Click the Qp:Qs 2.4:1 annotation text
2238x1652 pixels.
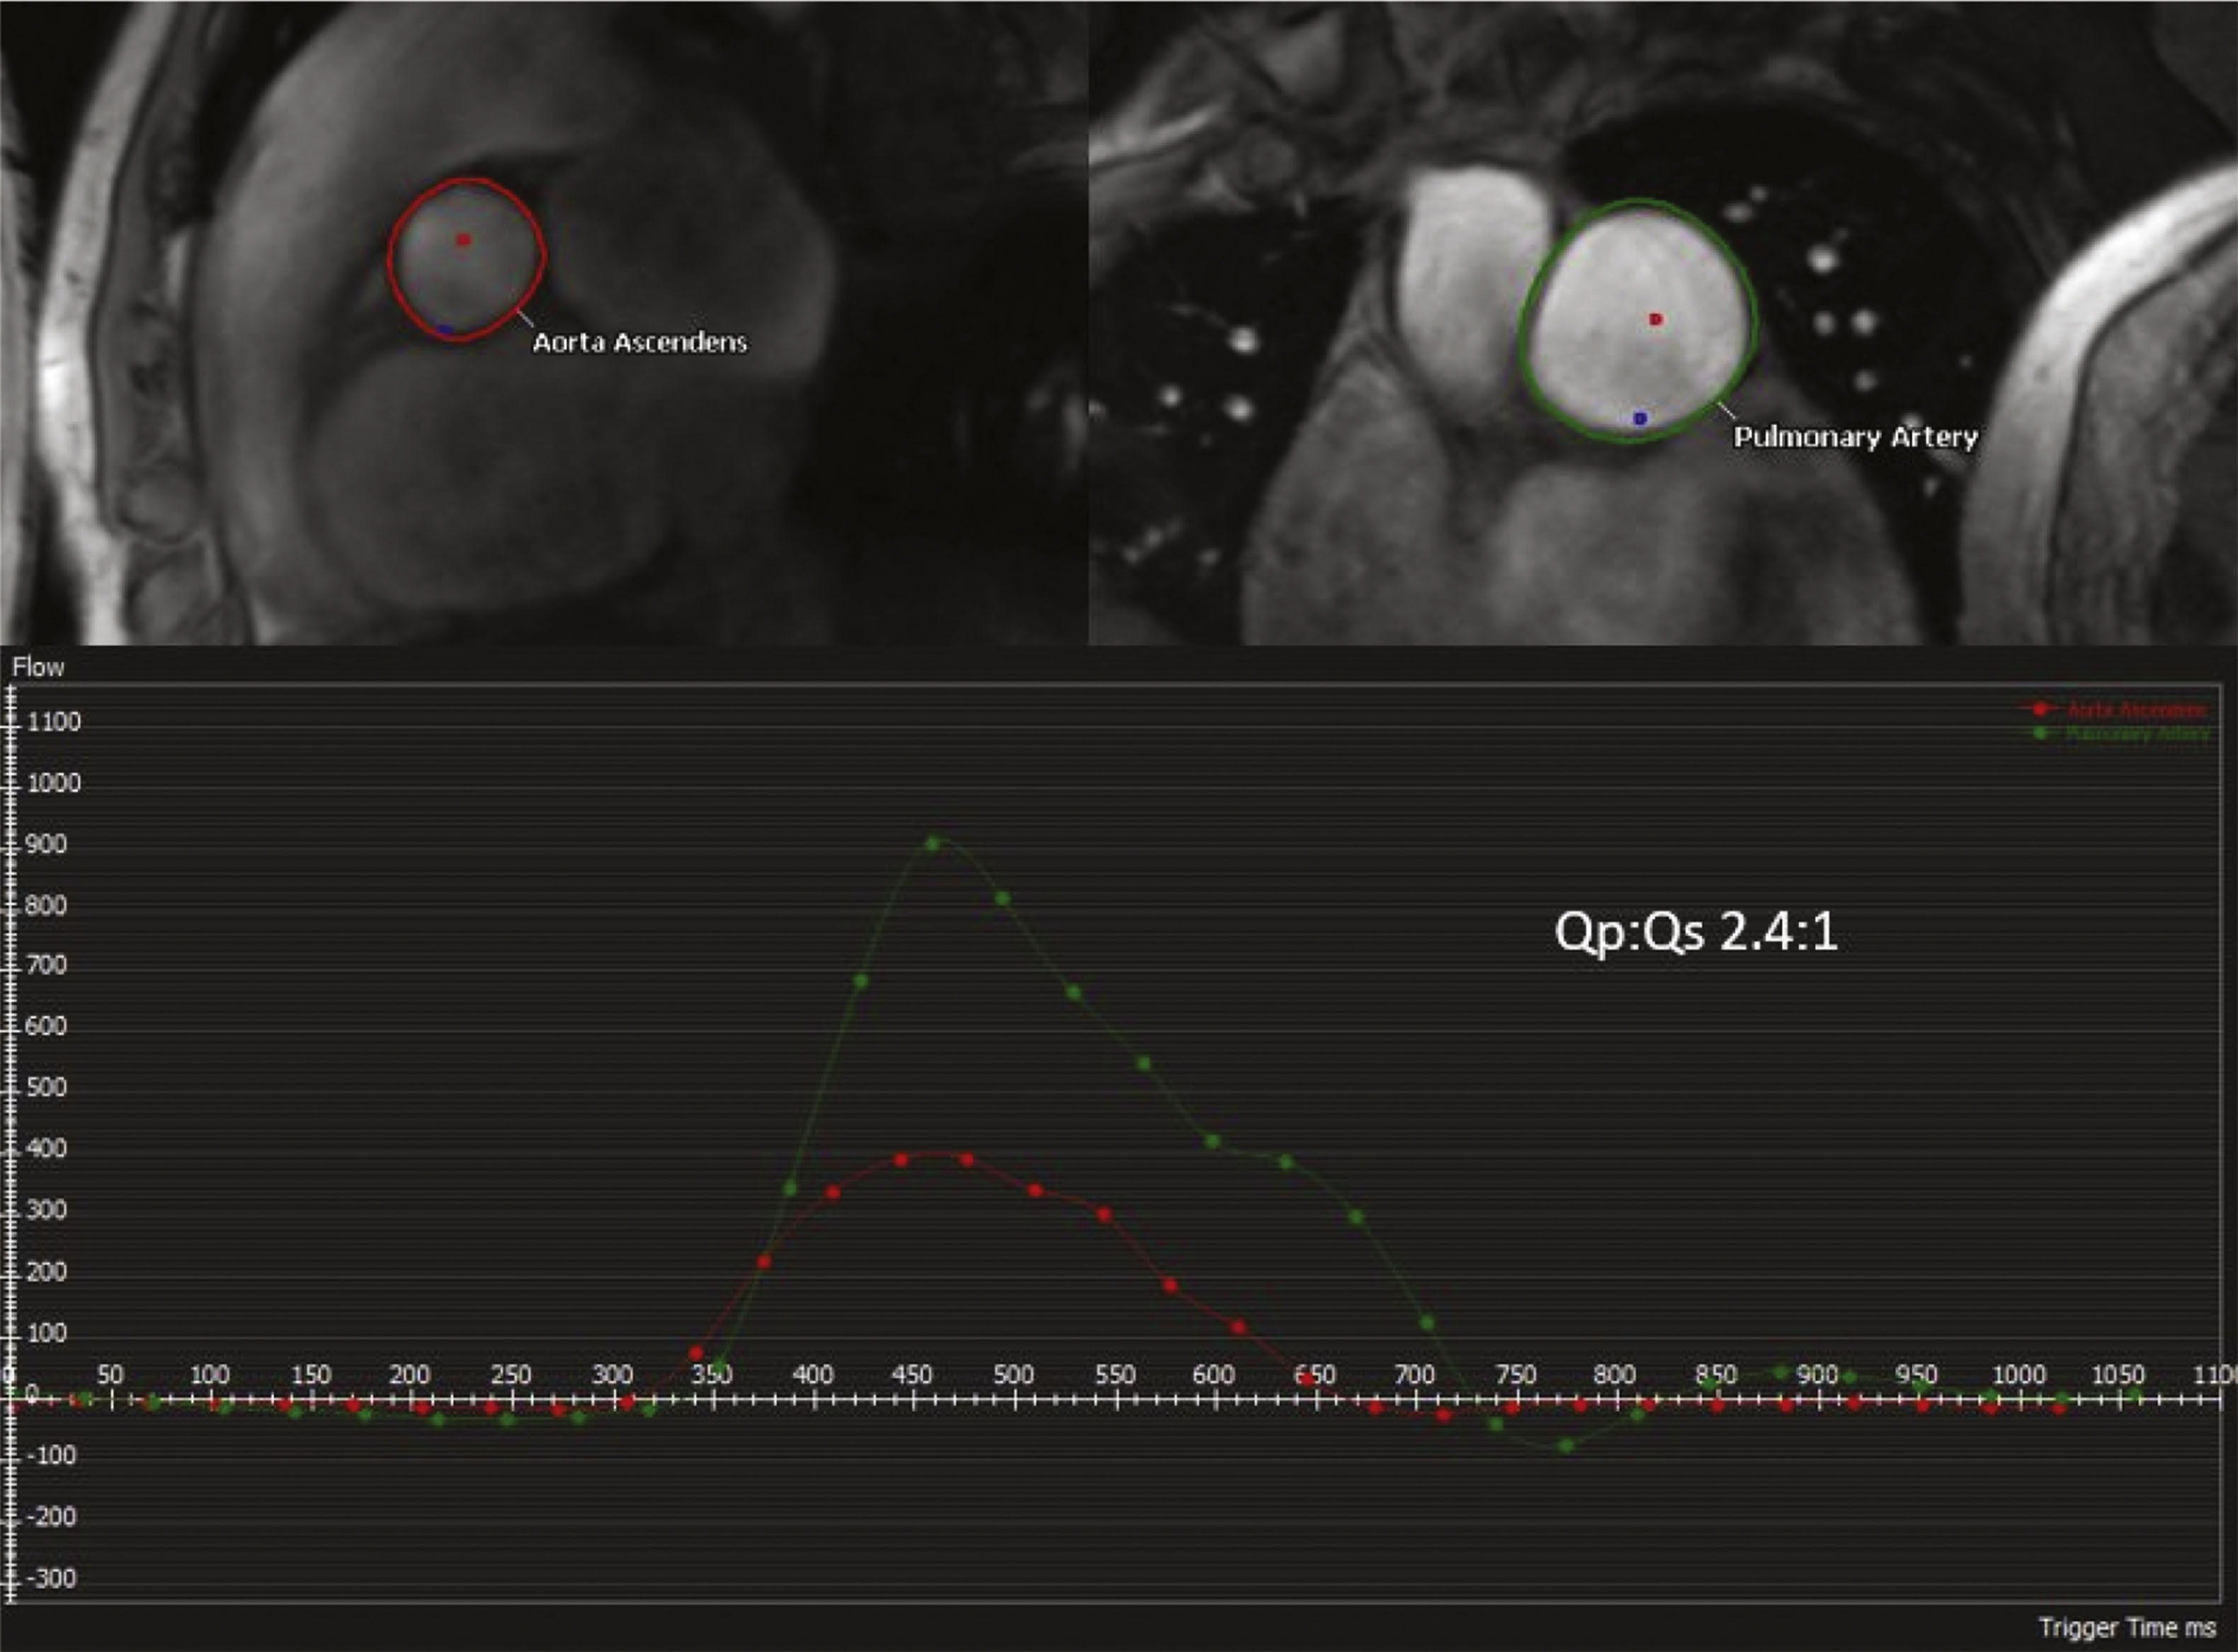1696,933
